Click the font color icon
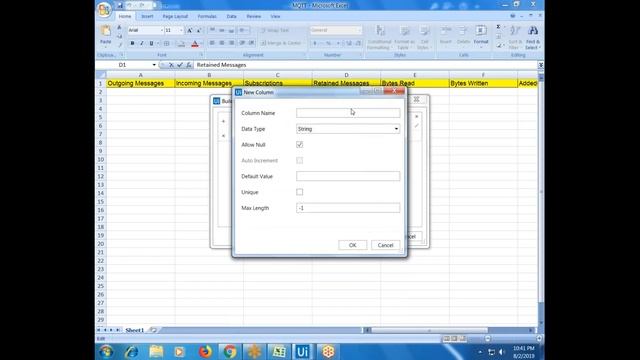 [195, 43]
